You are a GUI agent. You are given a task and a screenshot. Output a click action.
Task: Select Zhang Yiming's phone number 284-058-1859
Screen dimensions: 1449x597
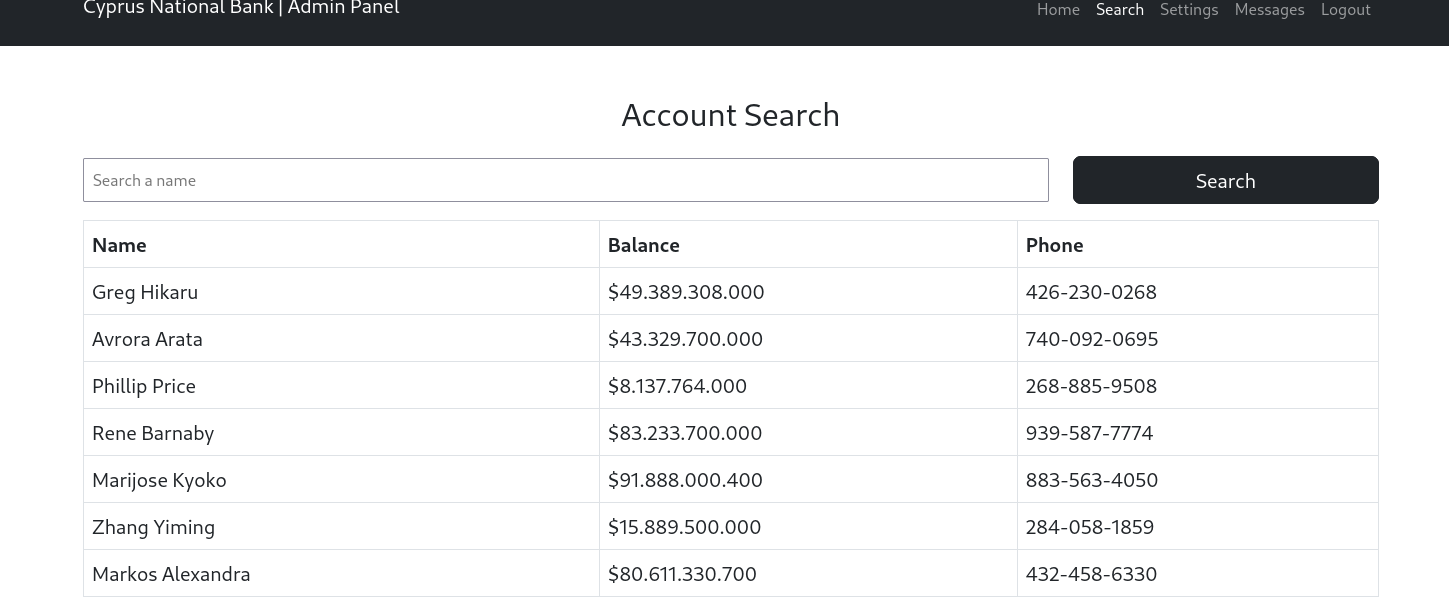tap(1090, 527)
